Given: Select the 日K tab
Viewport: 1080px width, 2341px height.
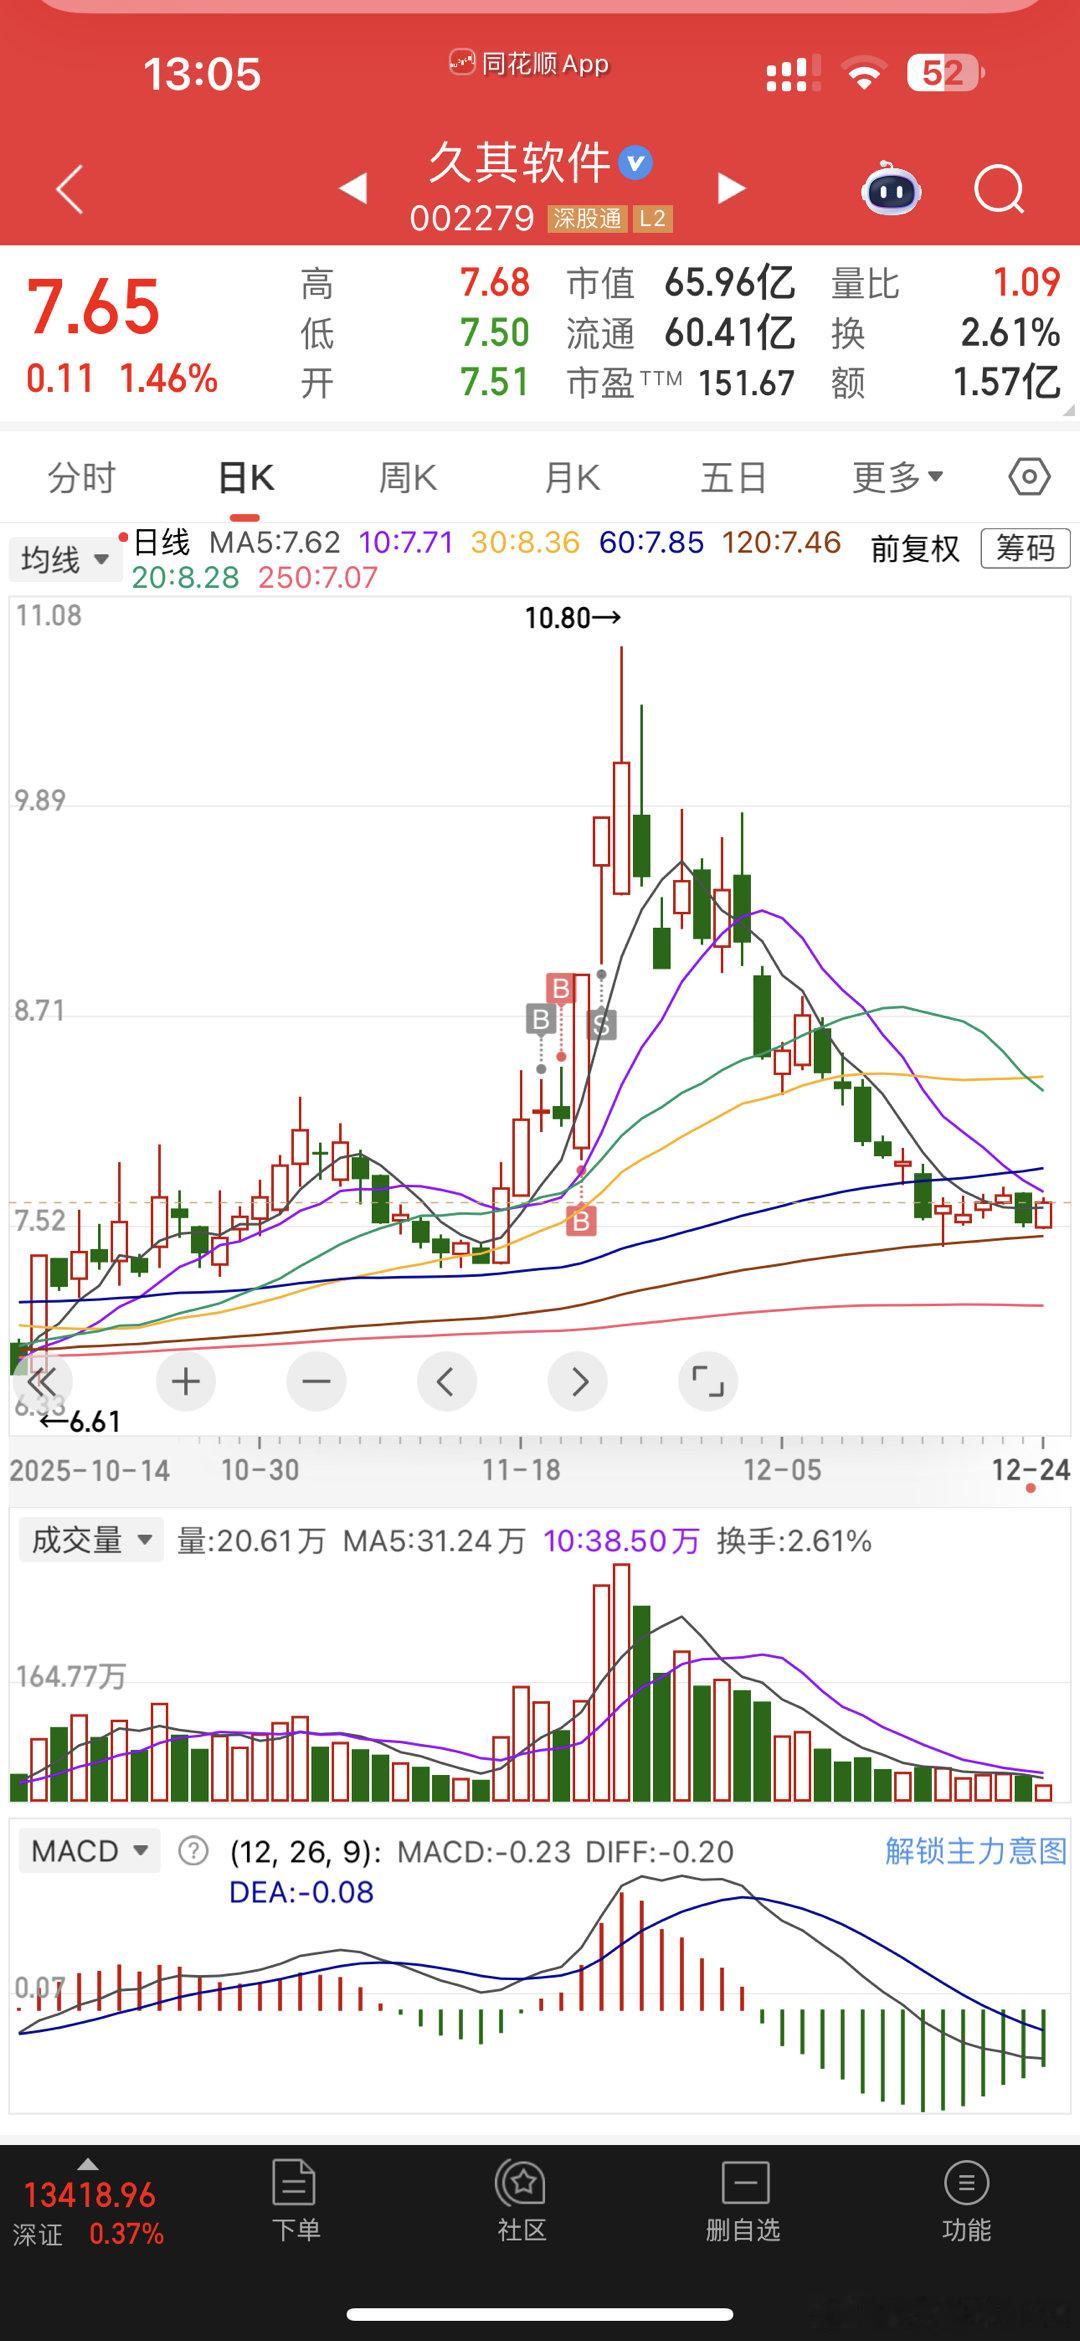Looking at the screenshot, I should (246, 477).
